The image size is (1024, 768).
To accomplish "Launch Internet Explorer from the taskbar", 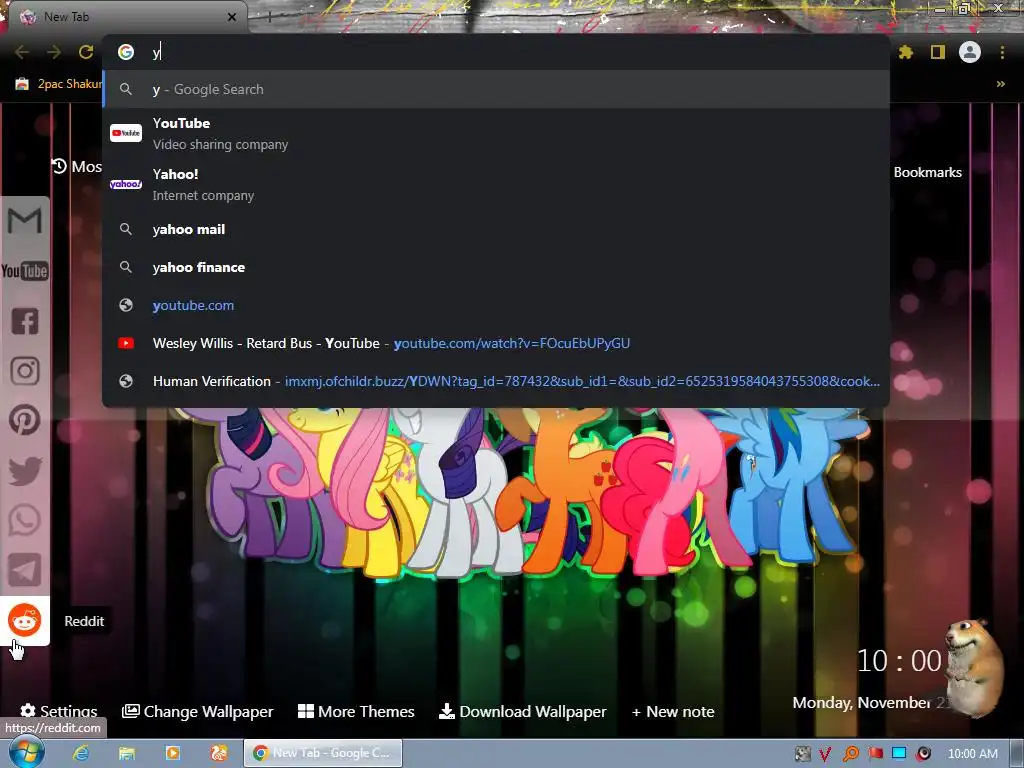I will click(x=81, y=753).
